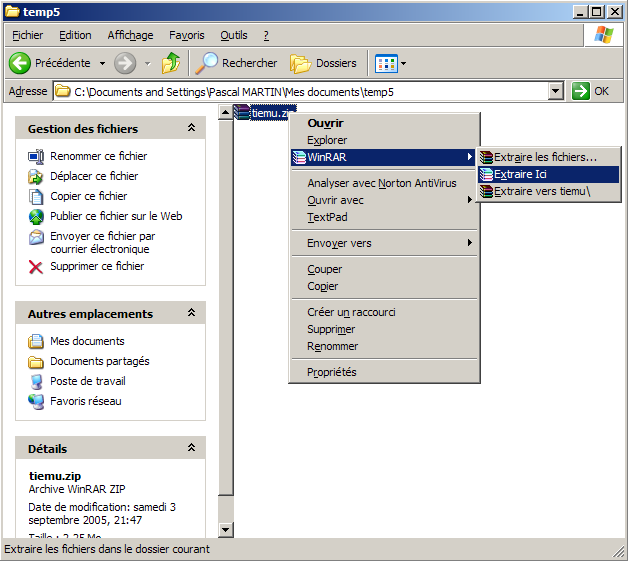Open views dropdown arrow
This screenshot has width=628, height=561.
(403, 63)
